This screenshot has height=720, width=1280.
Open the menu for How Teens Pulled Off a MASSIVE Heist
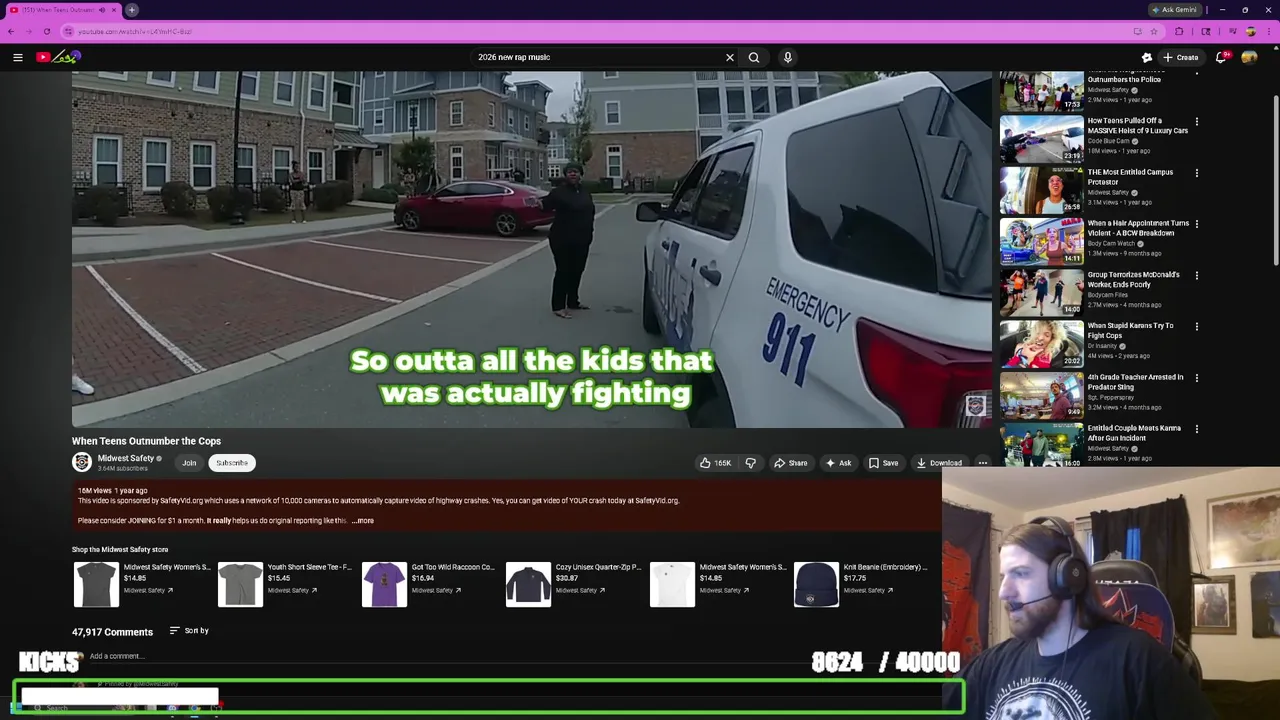[1196, 122]
